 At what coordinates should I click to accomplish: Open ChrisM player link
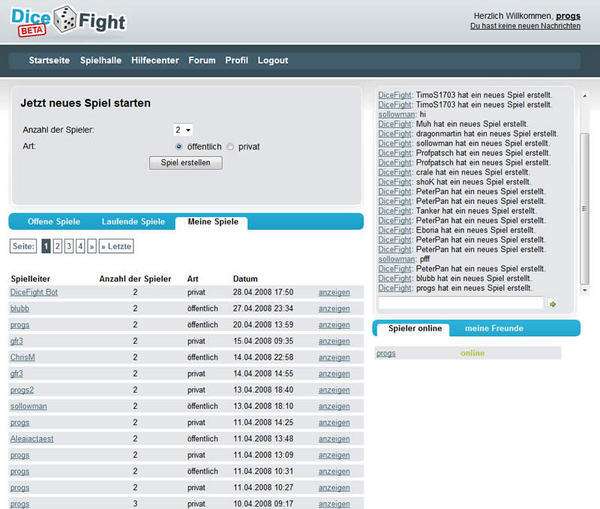23,357
